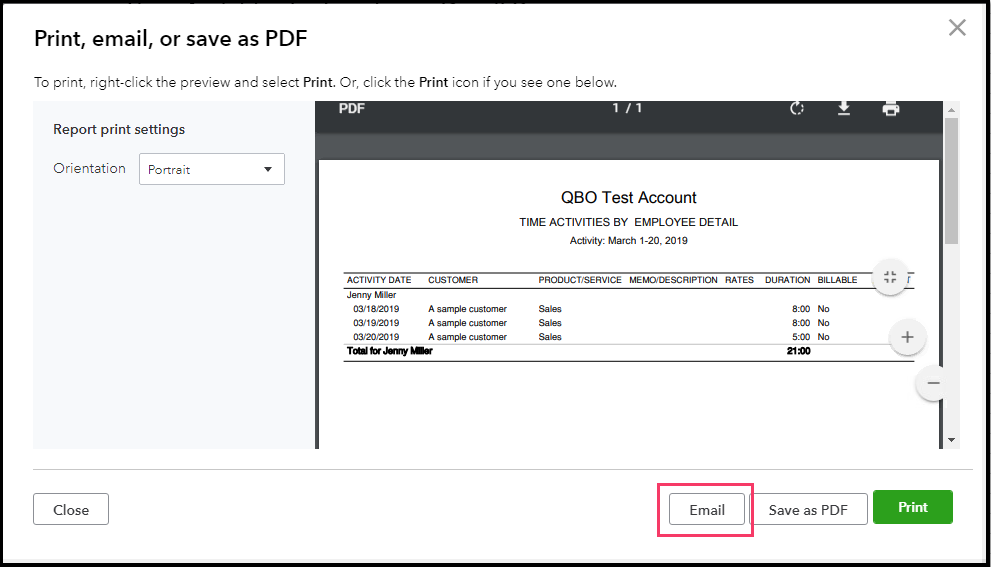Screen dimensions: 991x567
Task: Click the 5:00 duration value
Action: (x=801, y=337)
